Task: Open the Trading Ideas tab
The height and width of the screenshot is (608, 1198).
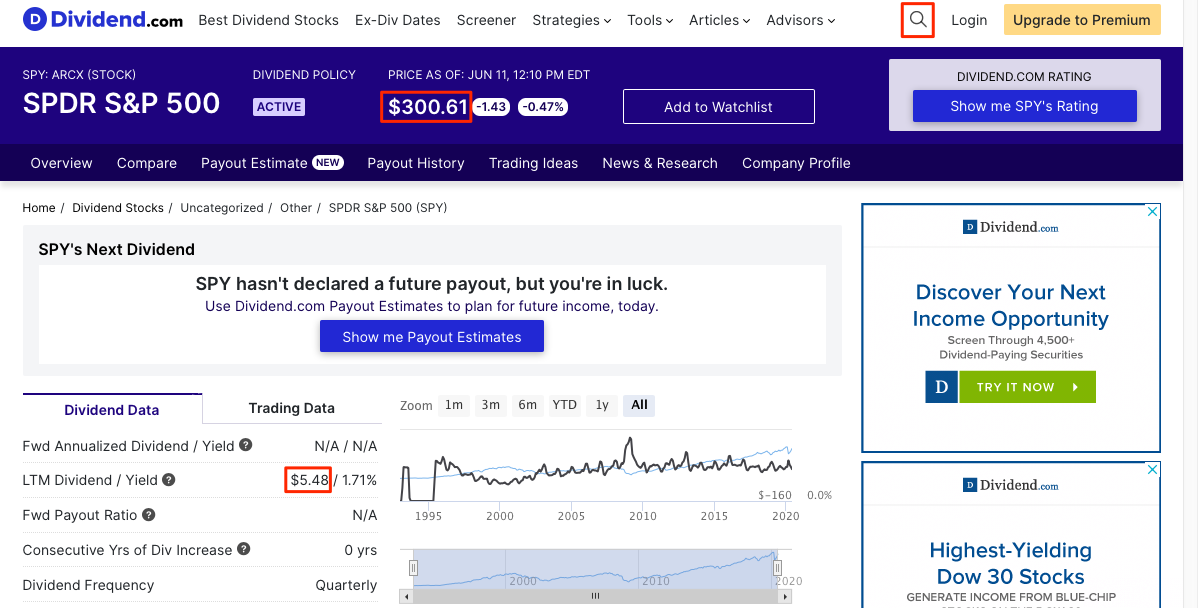Action: (x=533, y=163)
